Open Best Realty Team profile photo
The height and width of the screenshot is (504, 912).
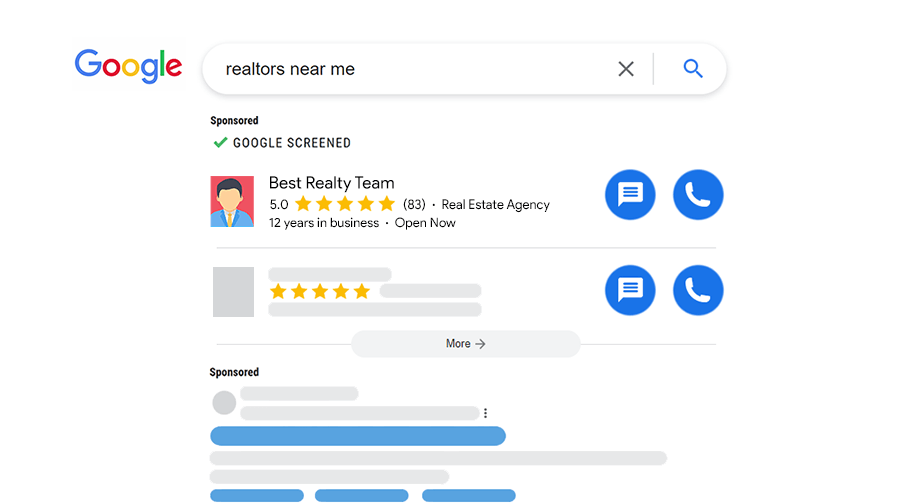(x=232, y=202)
